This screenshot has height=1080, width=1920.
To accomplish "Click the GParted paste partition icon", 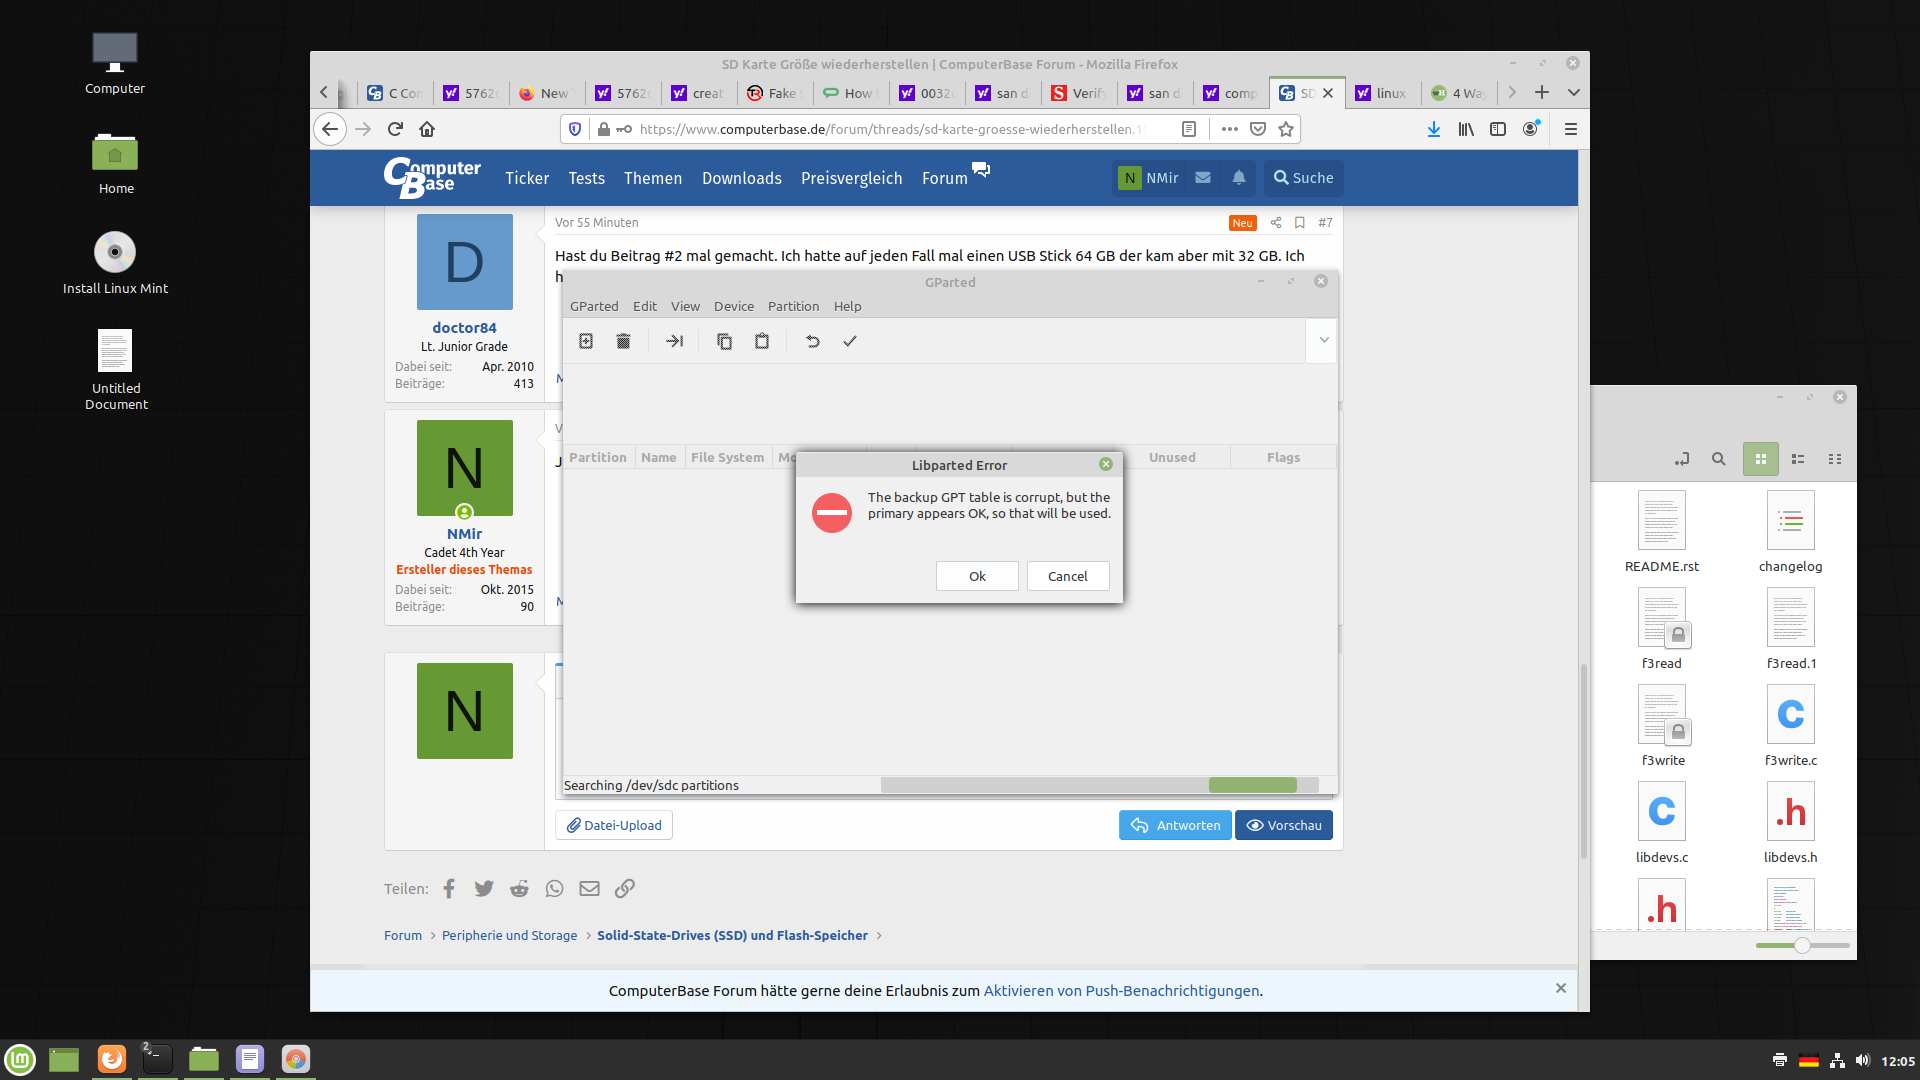I will pyautogui.click(x=762, y=341).
